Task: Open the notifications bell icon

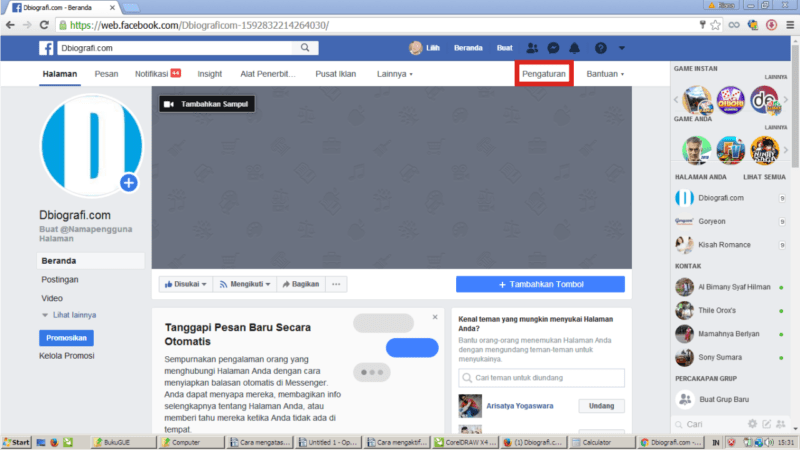Action: coord(574,48)
